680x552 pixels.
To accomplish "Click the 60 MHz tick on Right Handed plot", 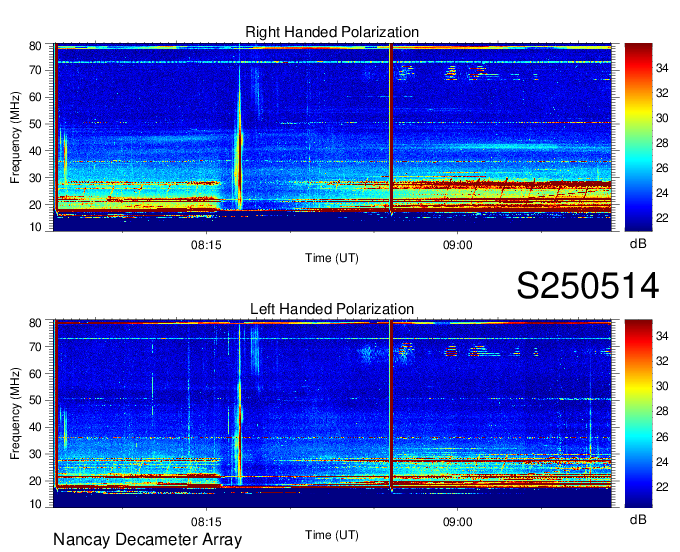I will click(x=35, y=97).
